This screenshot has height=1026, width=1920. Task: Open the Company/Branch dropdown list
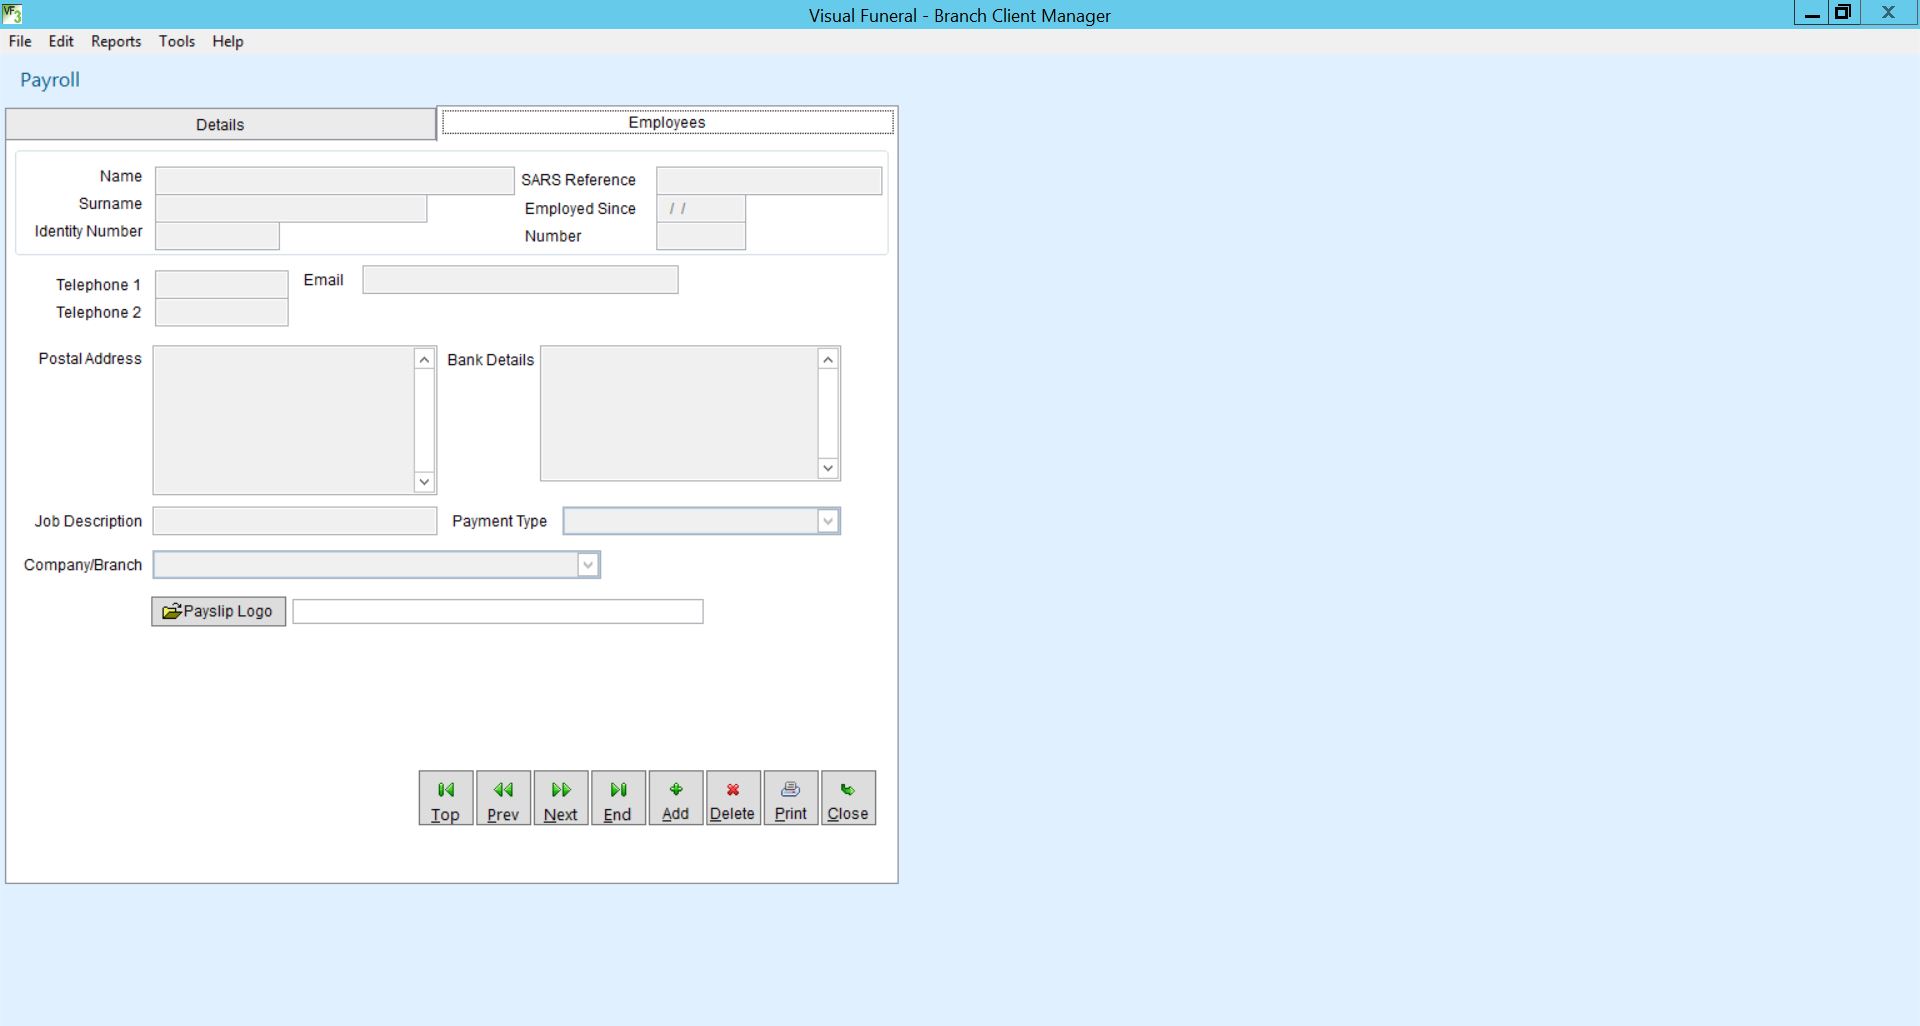[587, 565]
